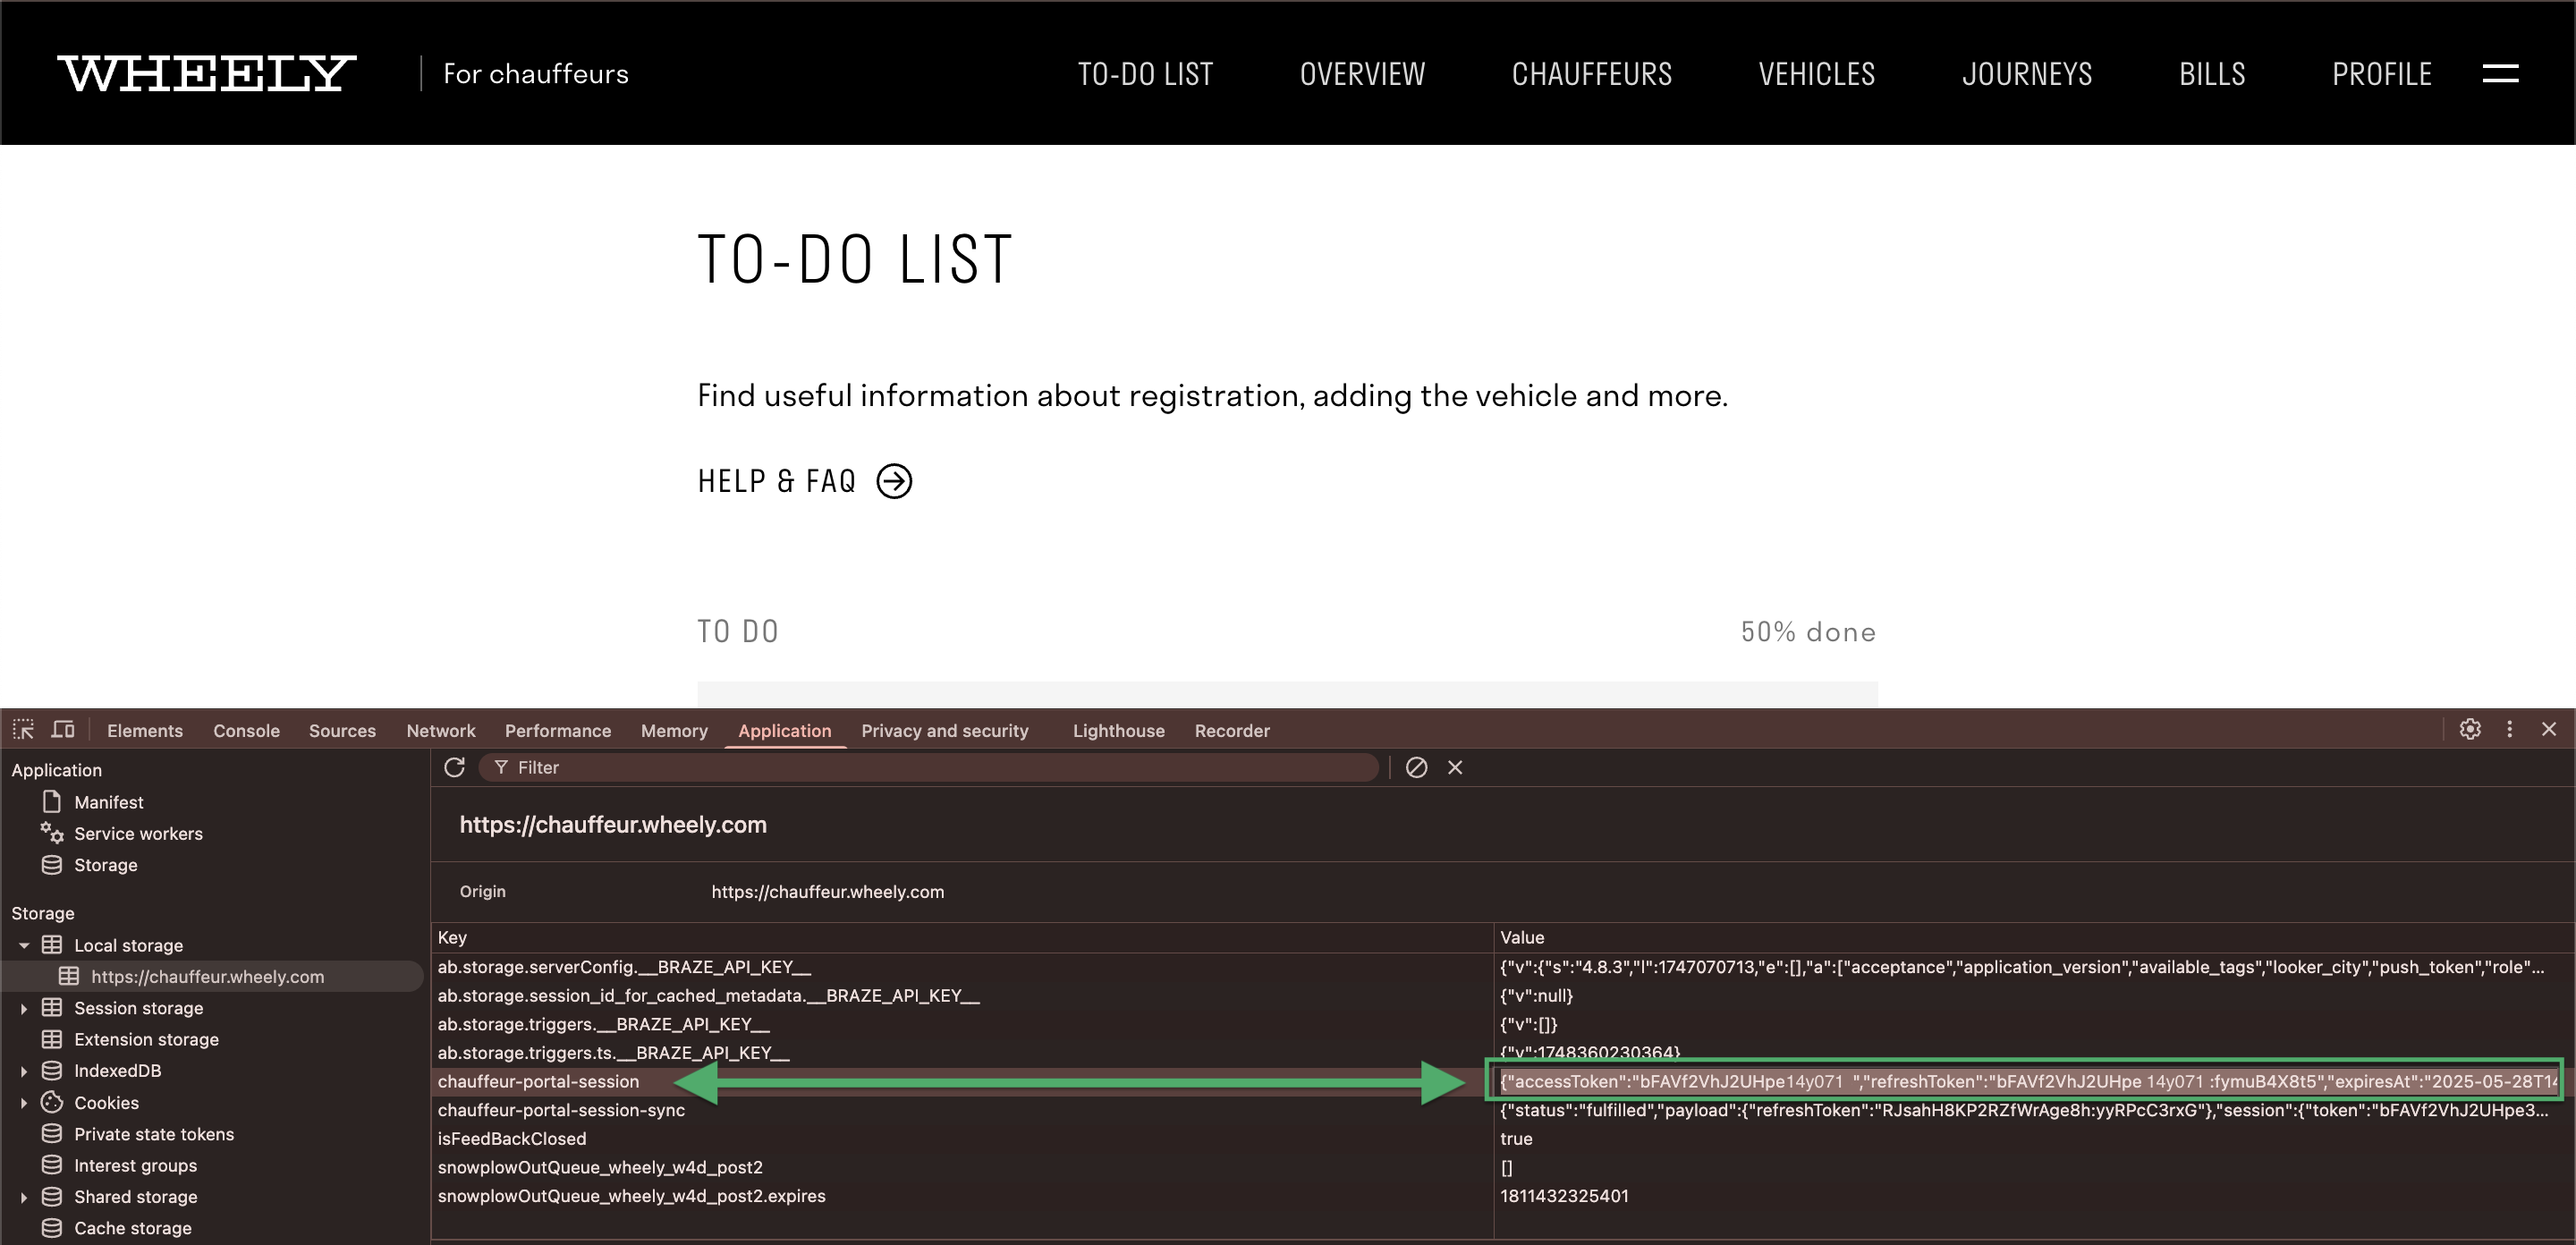Select ab.storage.triggers.ts.__BRAZE_API_KEY__ key

click(613, 1053)
